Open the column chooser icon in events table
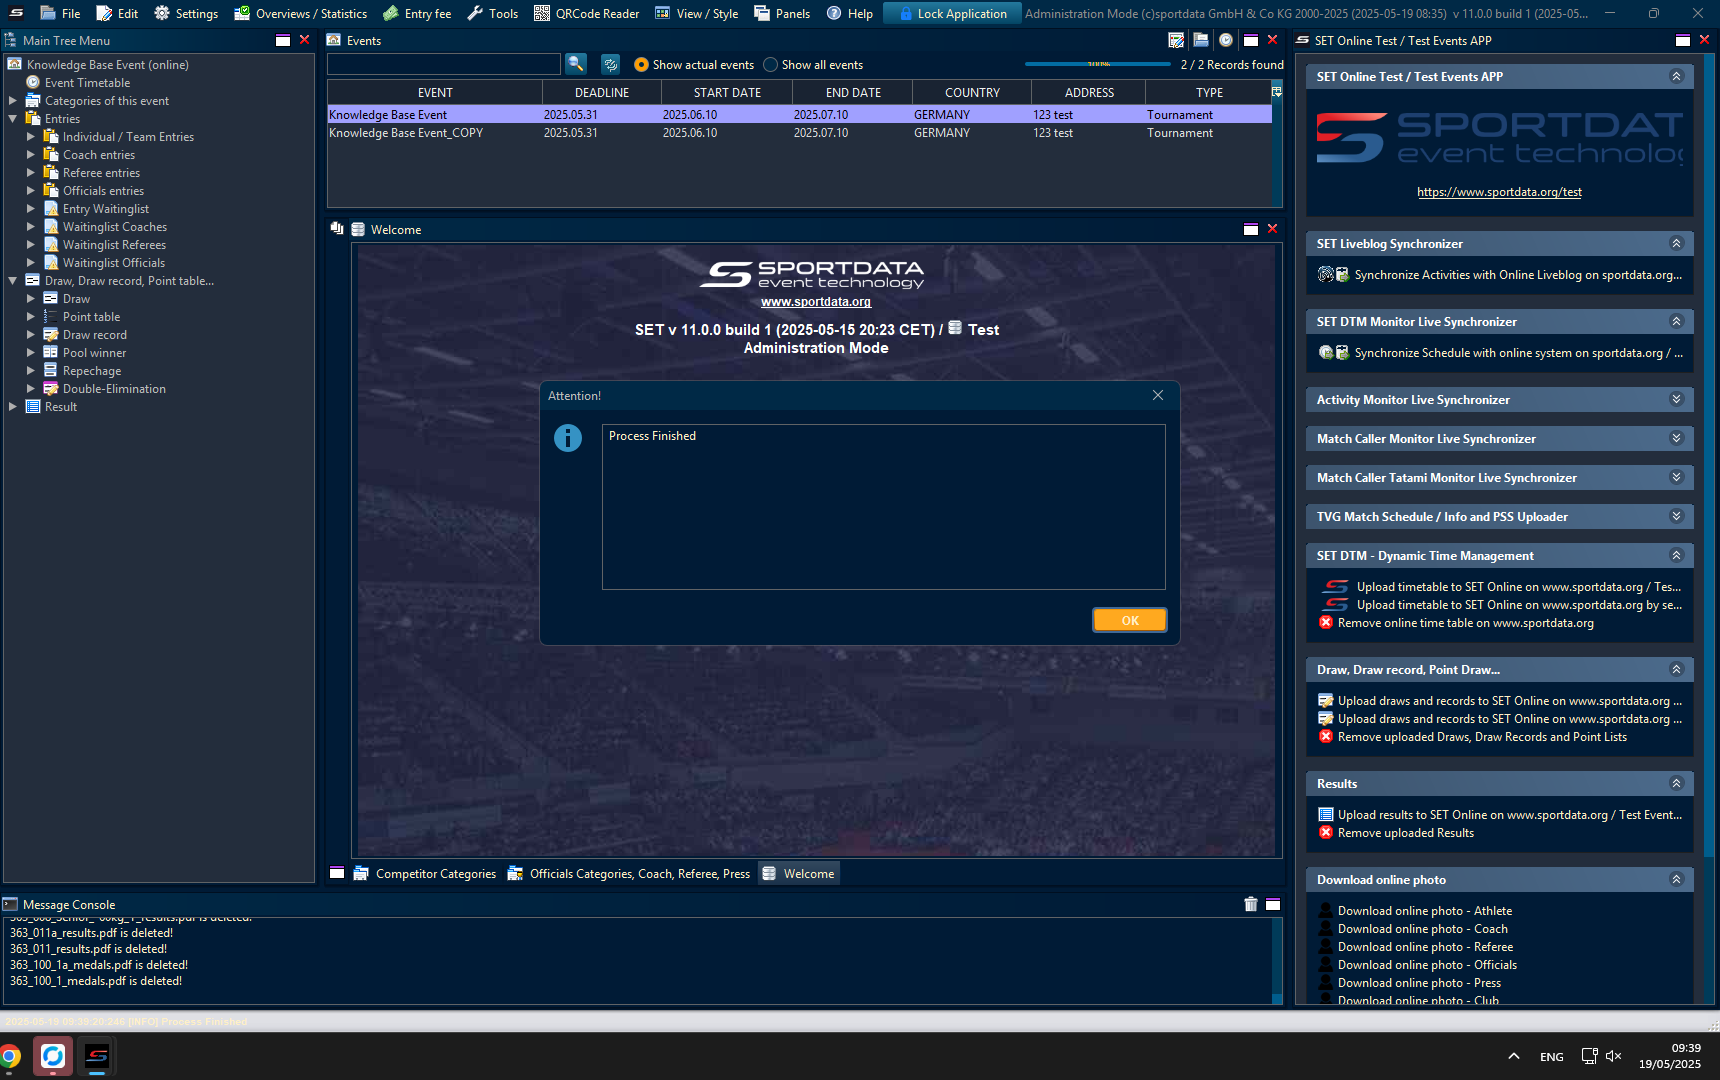The image size is (1720, 1080). click(x=1276, y=92)
